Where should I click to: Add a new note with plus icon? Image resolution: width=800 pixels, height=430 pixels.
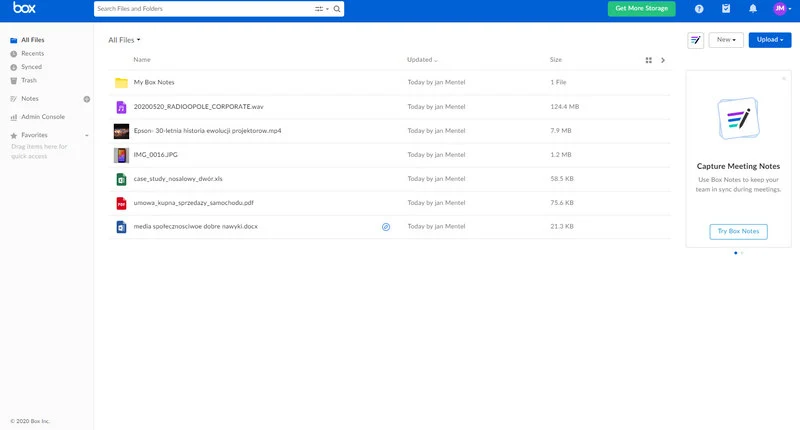point(86,99)
